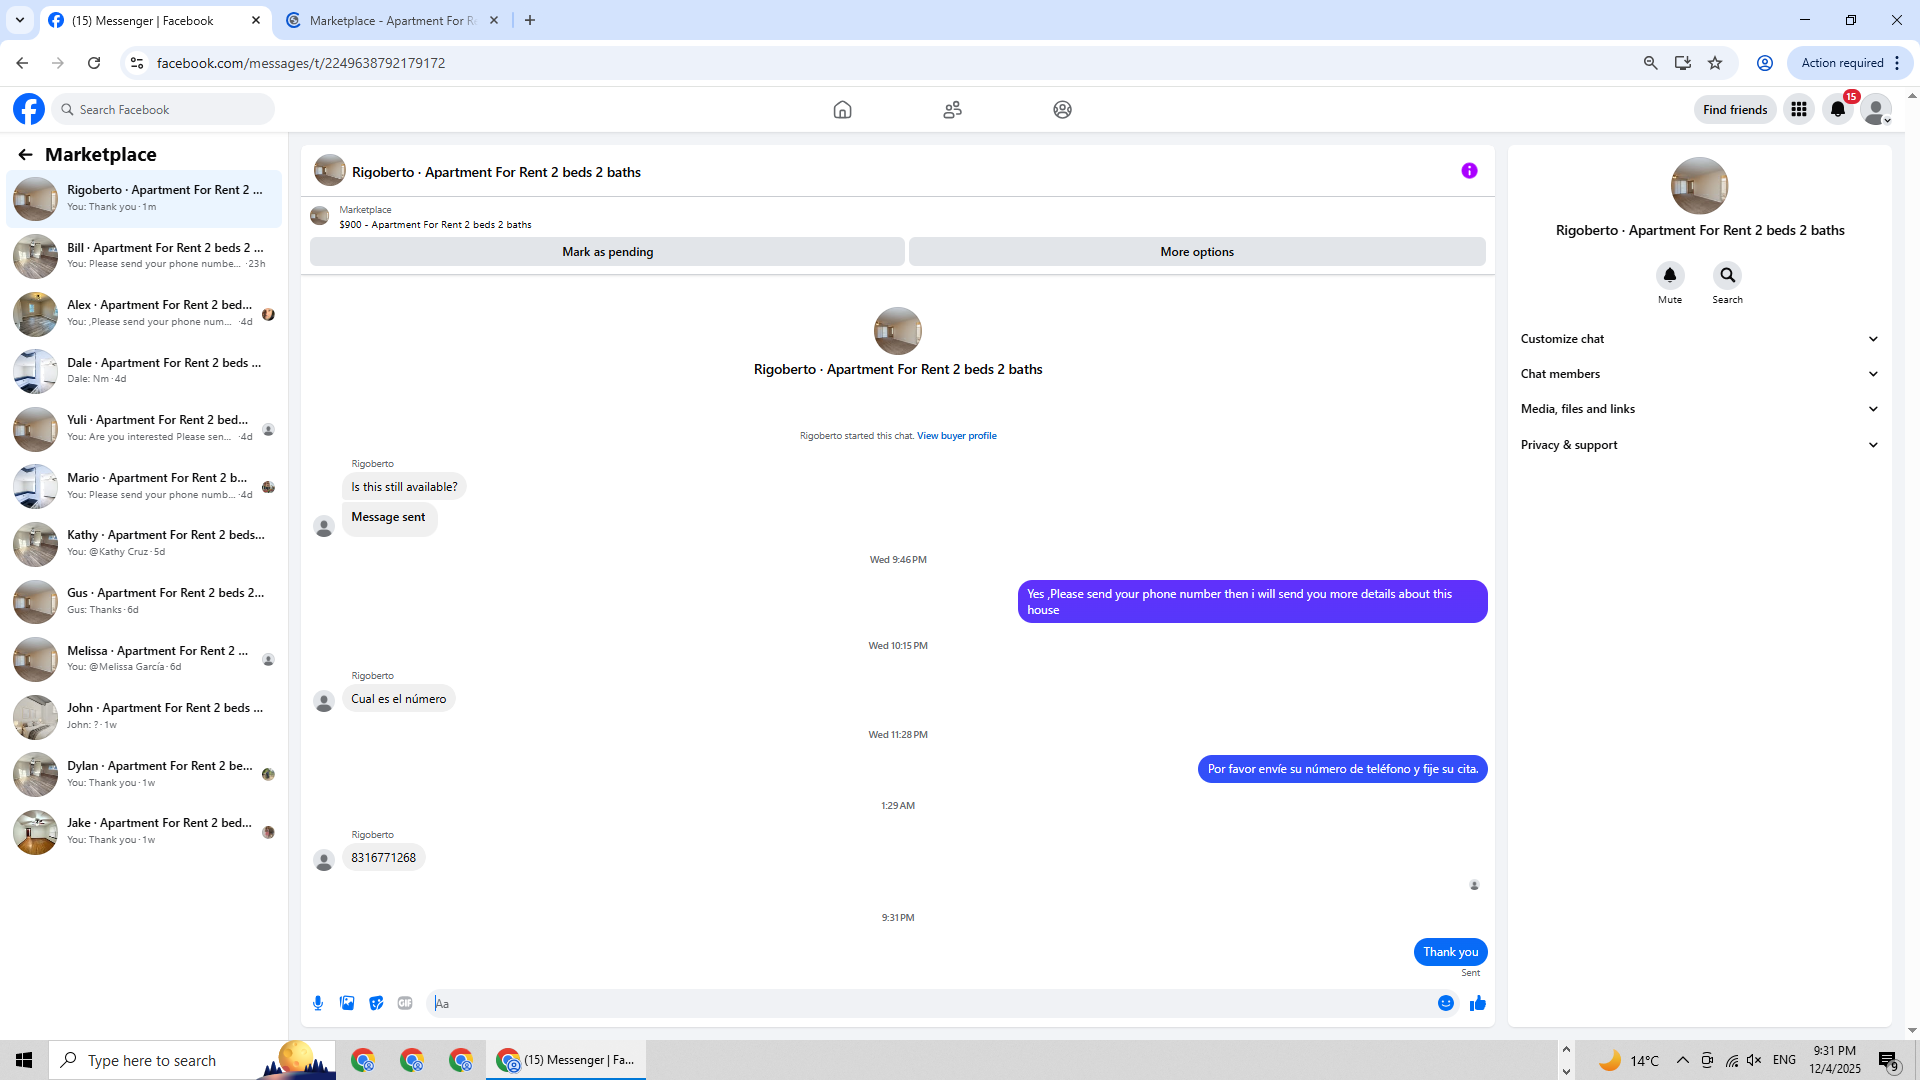
Task: Open the sticker picker icon
Action: tap(376, 1003)
